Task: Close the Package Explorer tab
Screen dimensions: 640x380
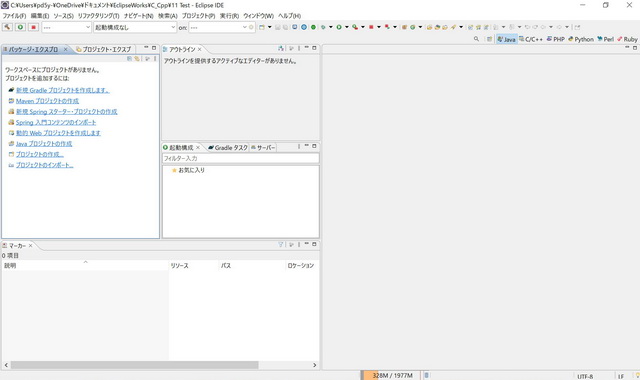Action: (65, 49)
